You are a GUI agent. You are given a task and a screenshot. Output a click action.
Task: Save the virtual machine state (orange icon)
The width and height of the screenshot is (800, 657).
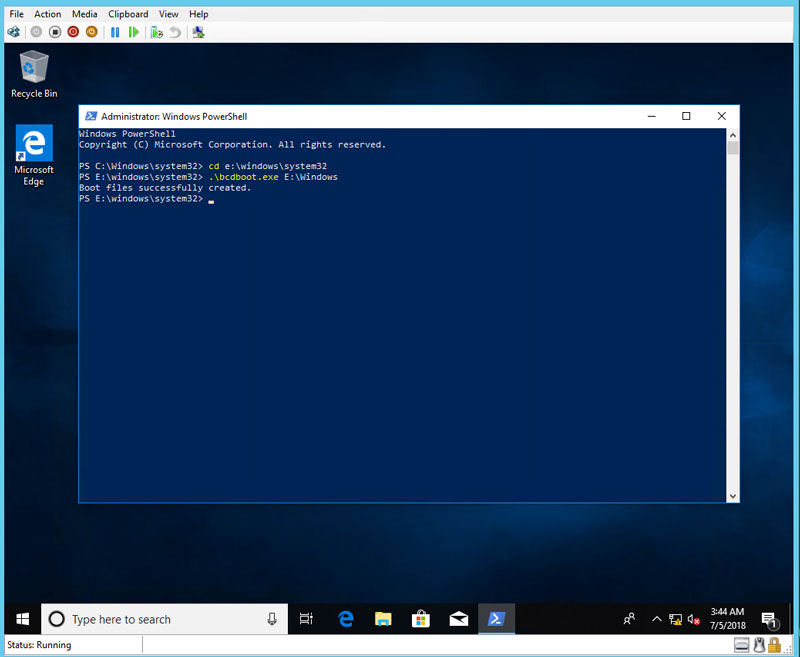92,32
